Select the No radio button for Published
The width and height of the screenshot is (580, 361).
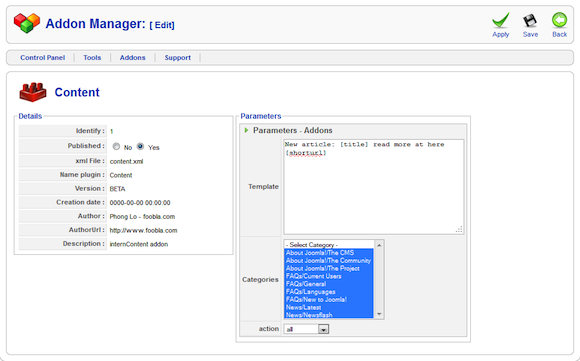coord(116,146)
